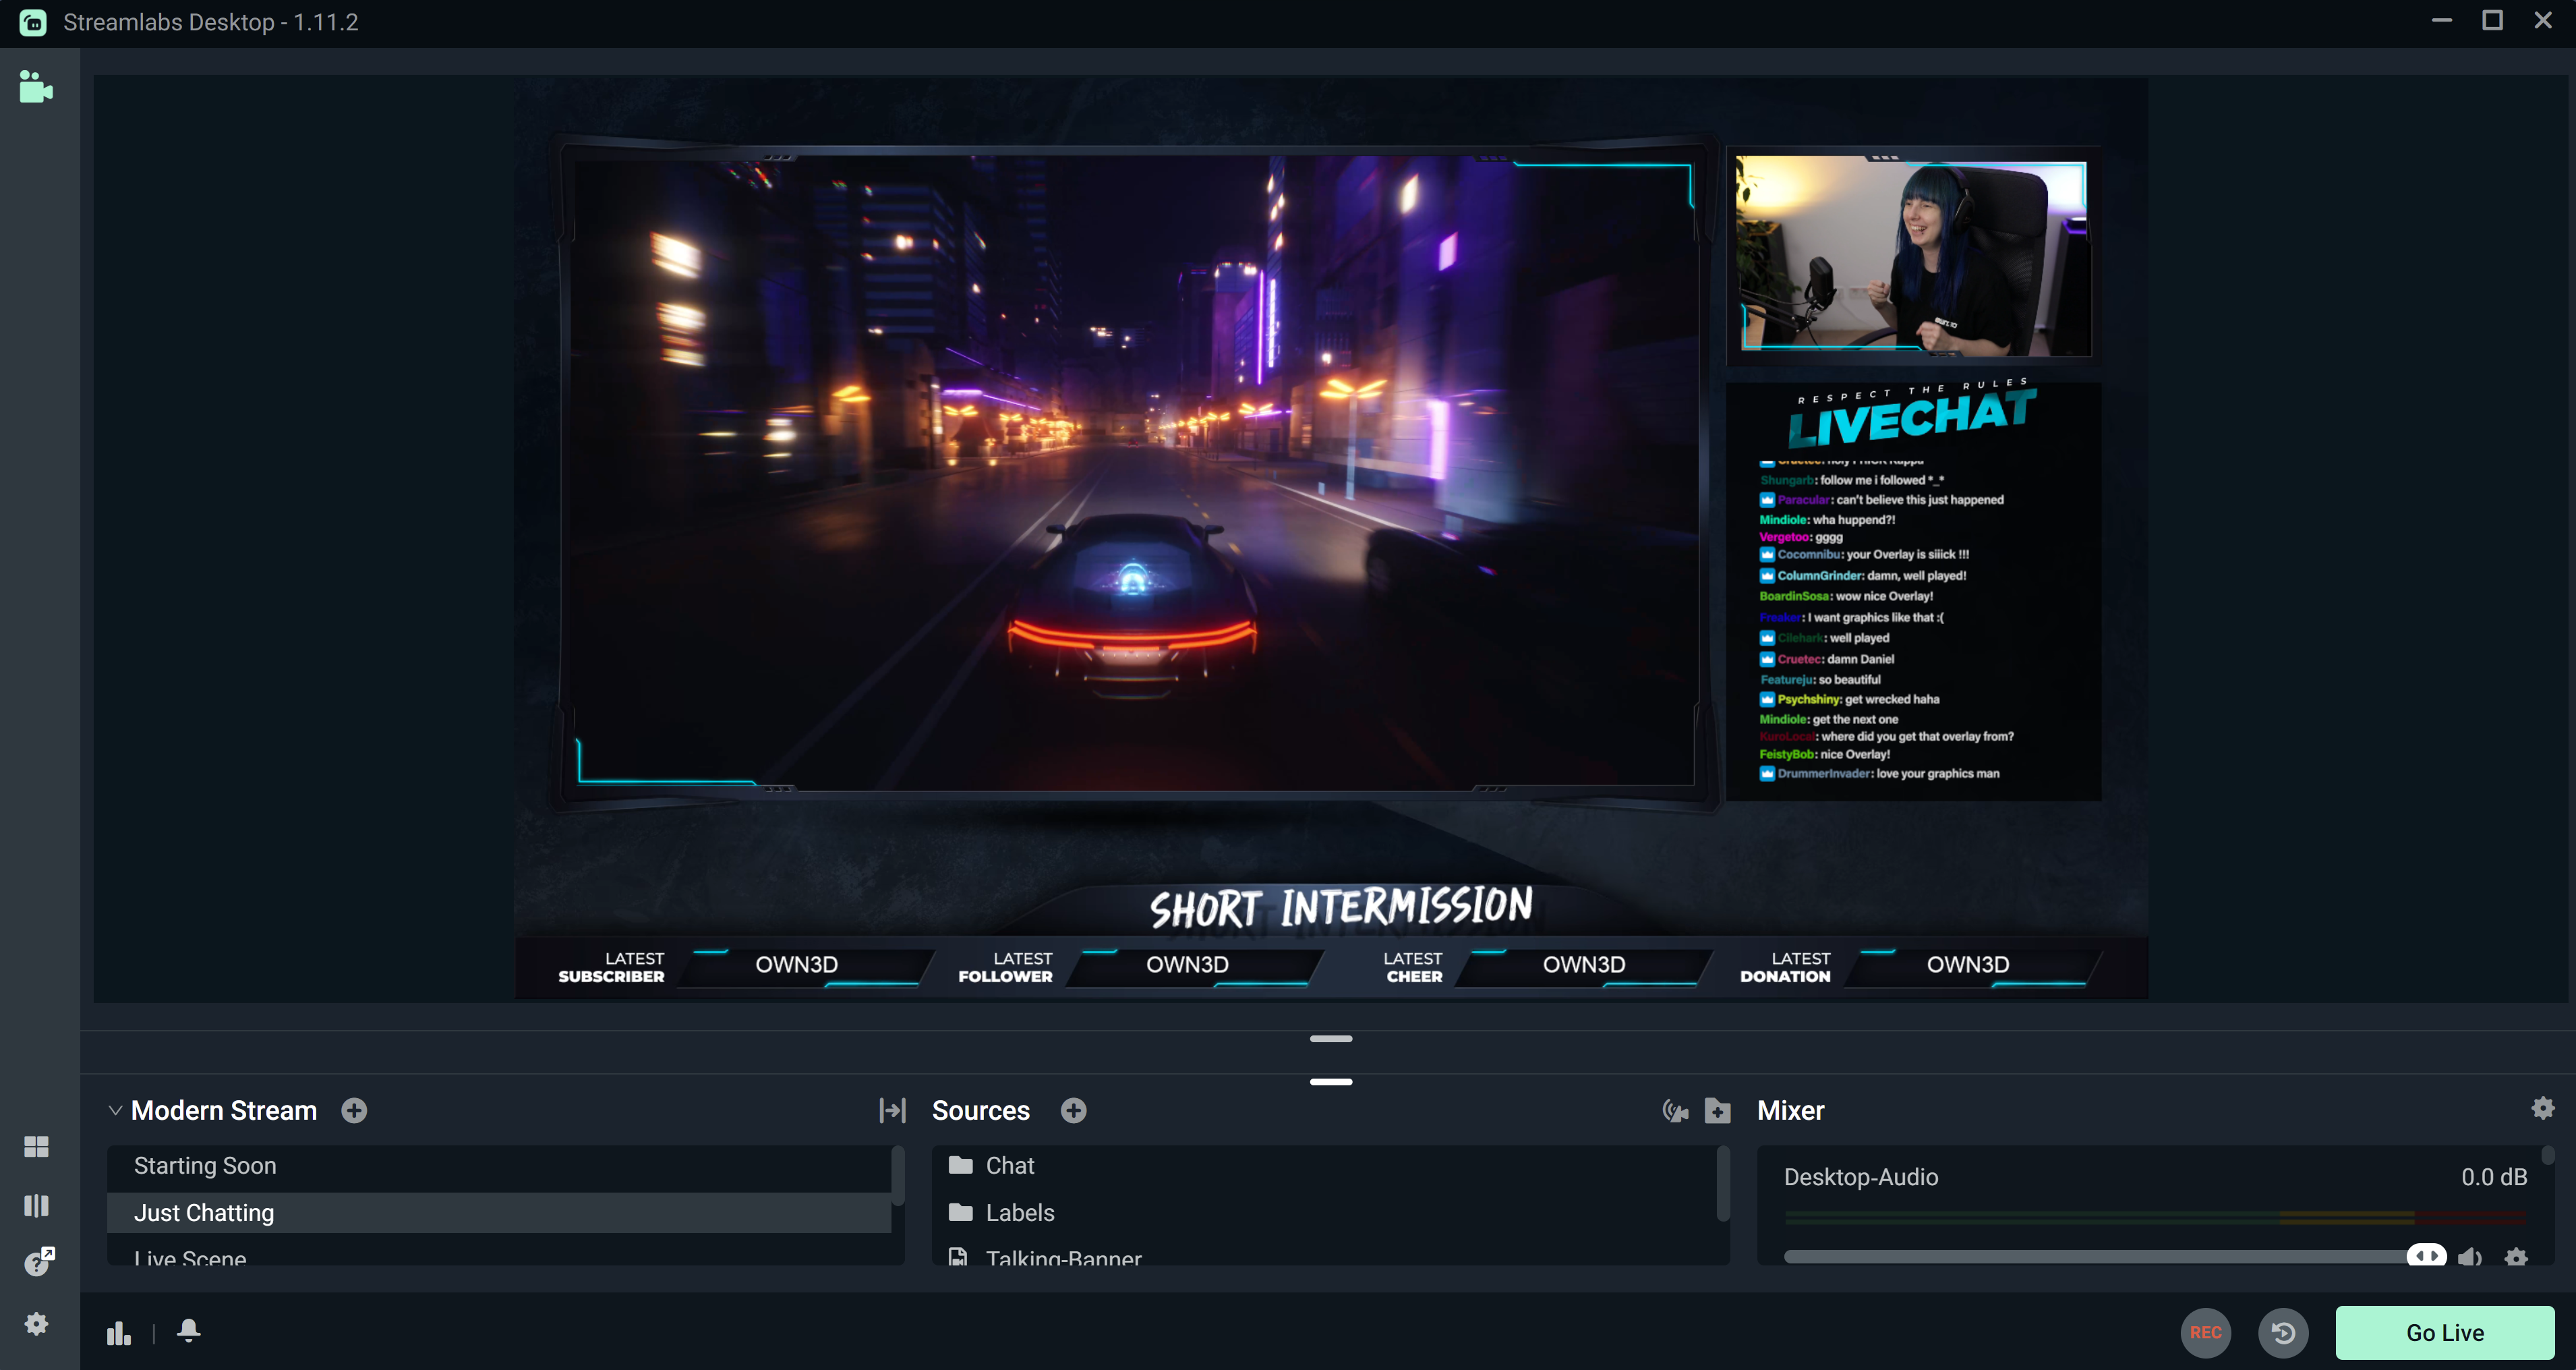Add a source folder
The image size is (2576, 1370).
pyautogui.click(x=1717, y=1111)
